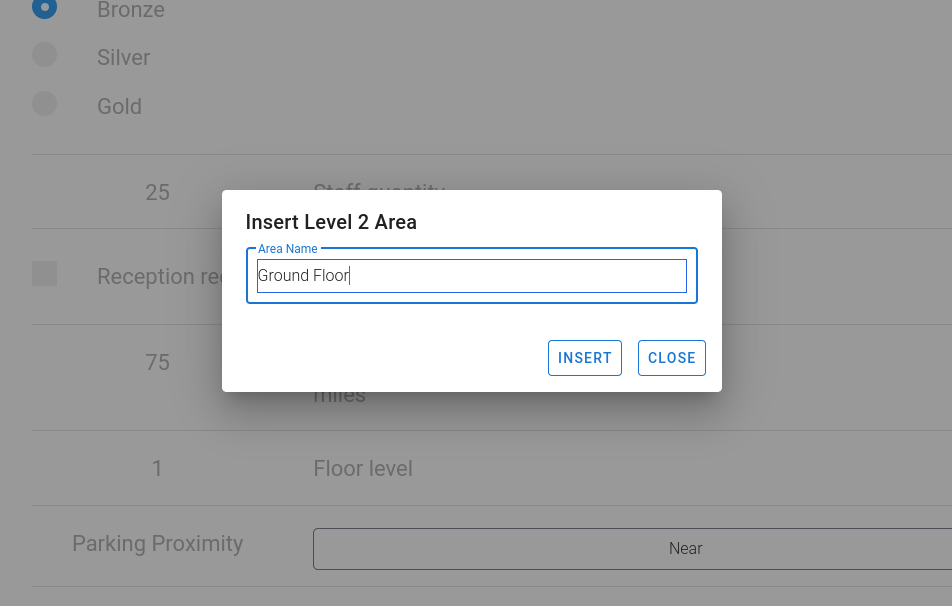This screenshot has height=606, width=952.
Task: Click the Area Name field label
Action: tap(288, 249)
